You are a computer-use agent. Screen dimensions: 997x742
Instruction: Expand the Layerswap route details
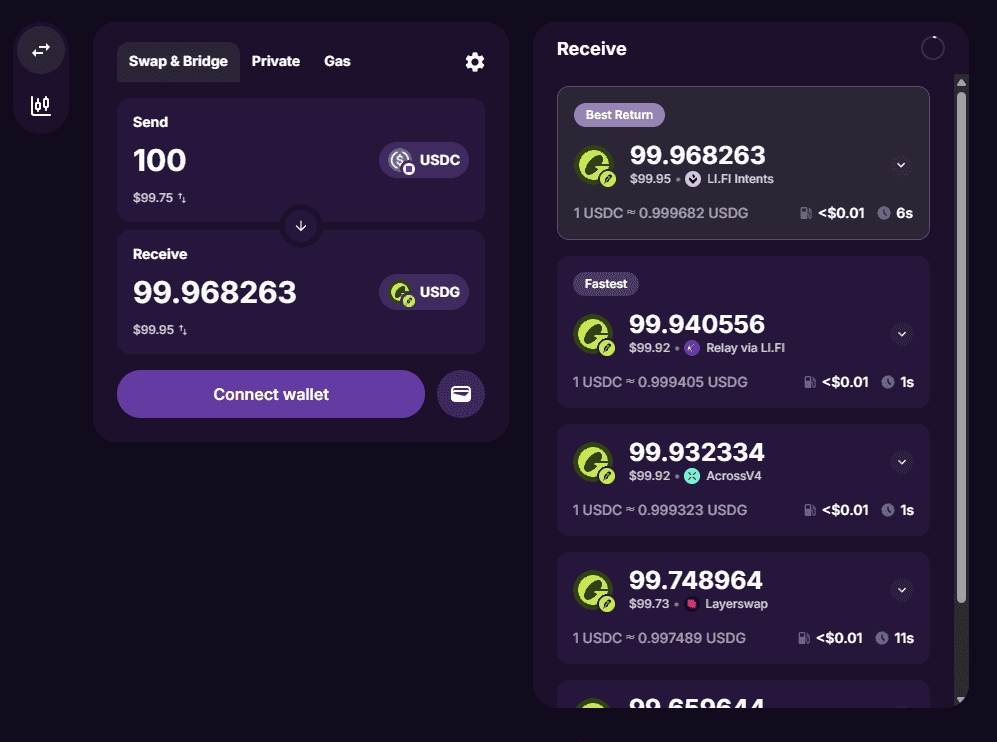pyautogui.click(x=902, y=590)
